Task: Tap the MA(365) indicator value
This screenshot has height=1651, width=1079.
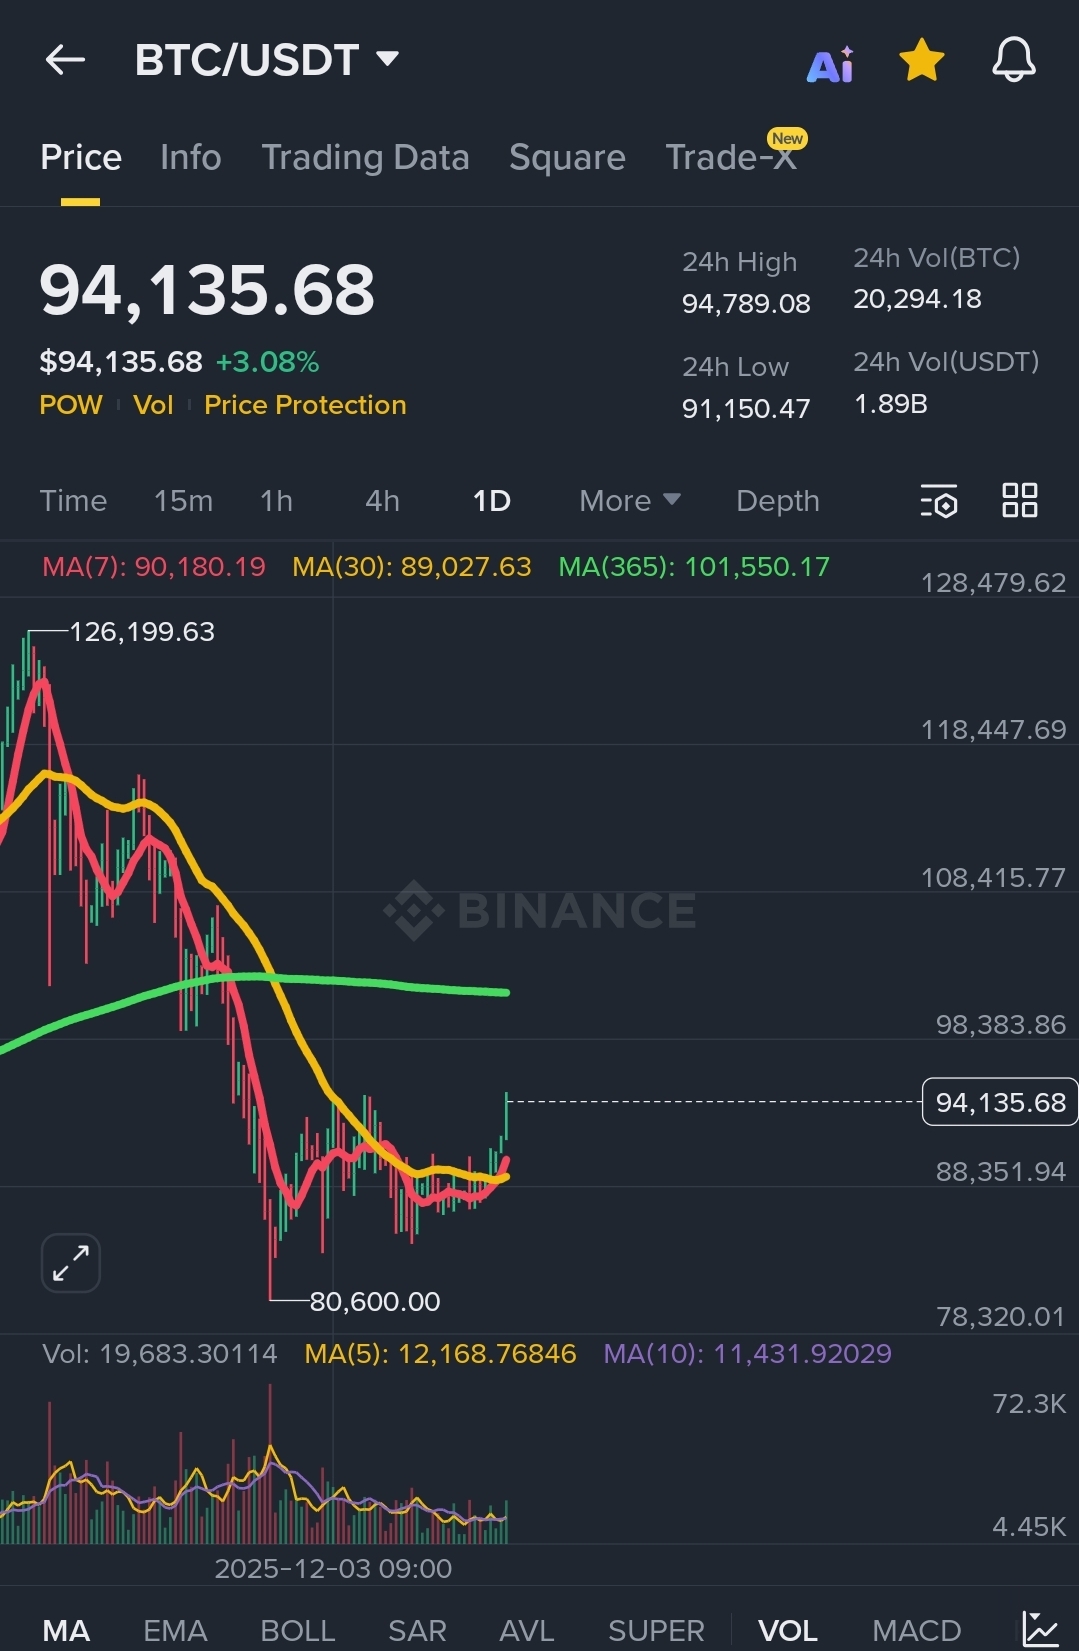Action: tap(694, 567)
